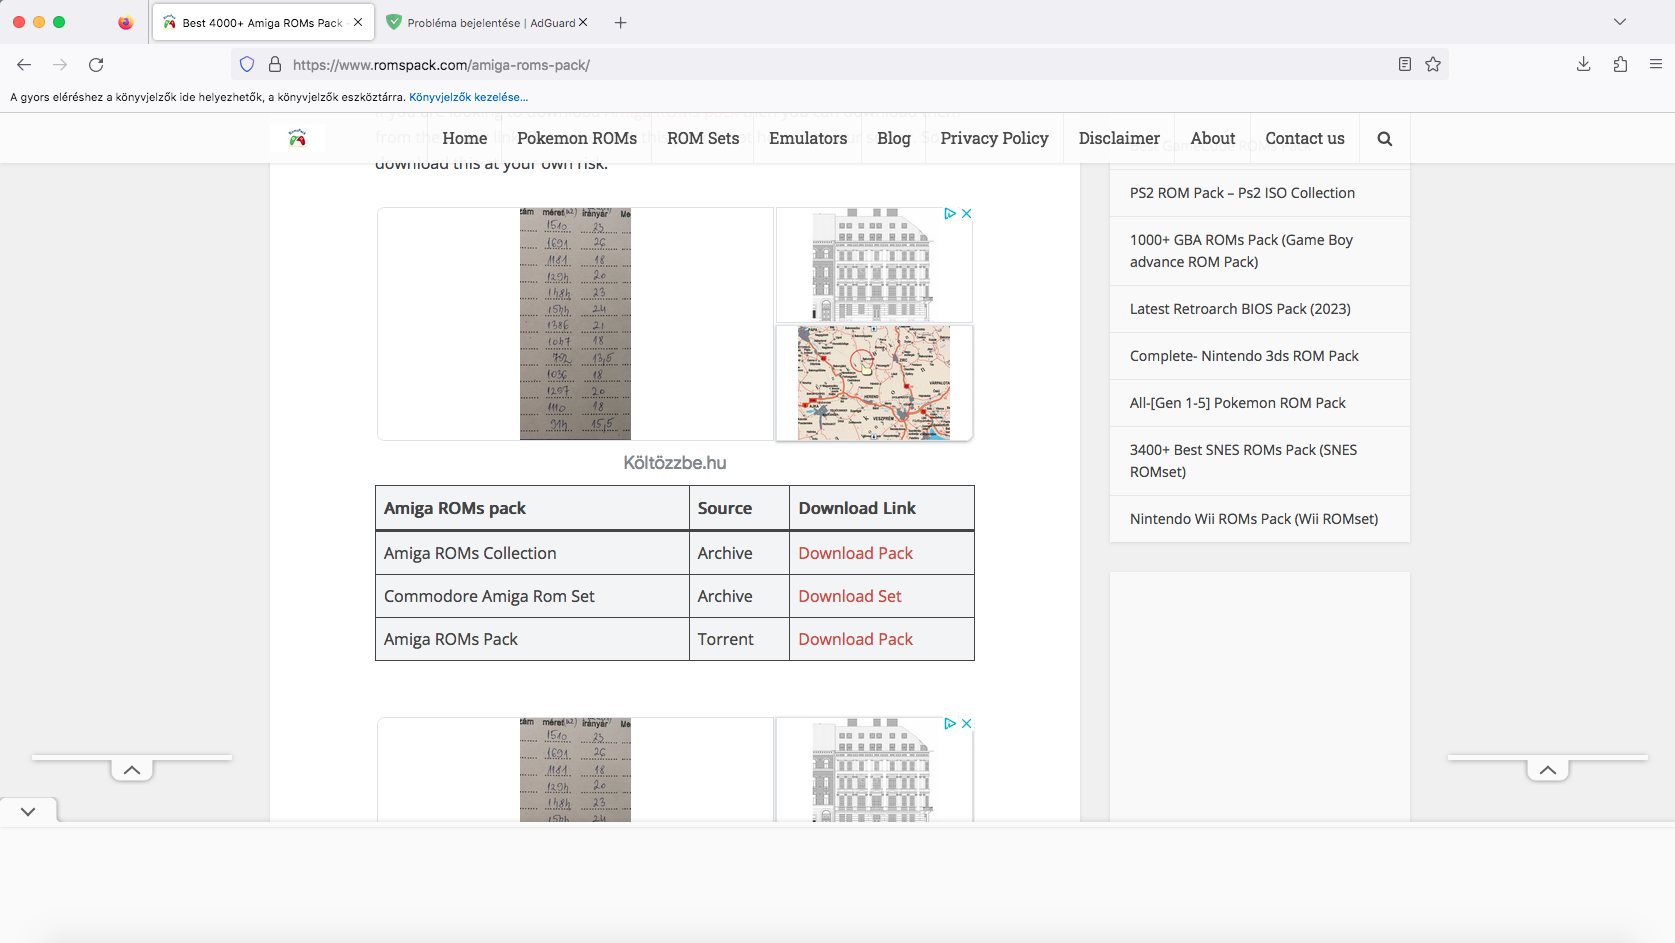
Task: Expand the bottom page panel arrow
Action: 28,810
